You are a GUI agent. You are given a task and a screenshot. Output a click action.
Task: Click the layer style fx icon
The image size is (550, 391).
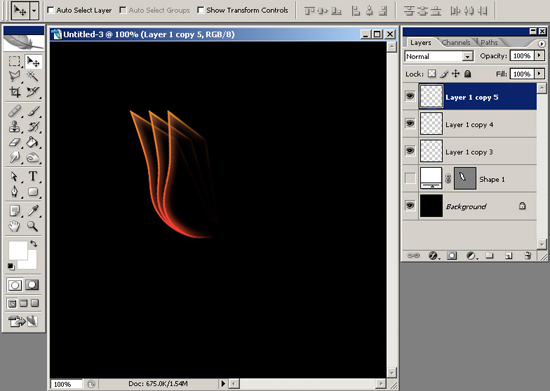pos(433,256)
